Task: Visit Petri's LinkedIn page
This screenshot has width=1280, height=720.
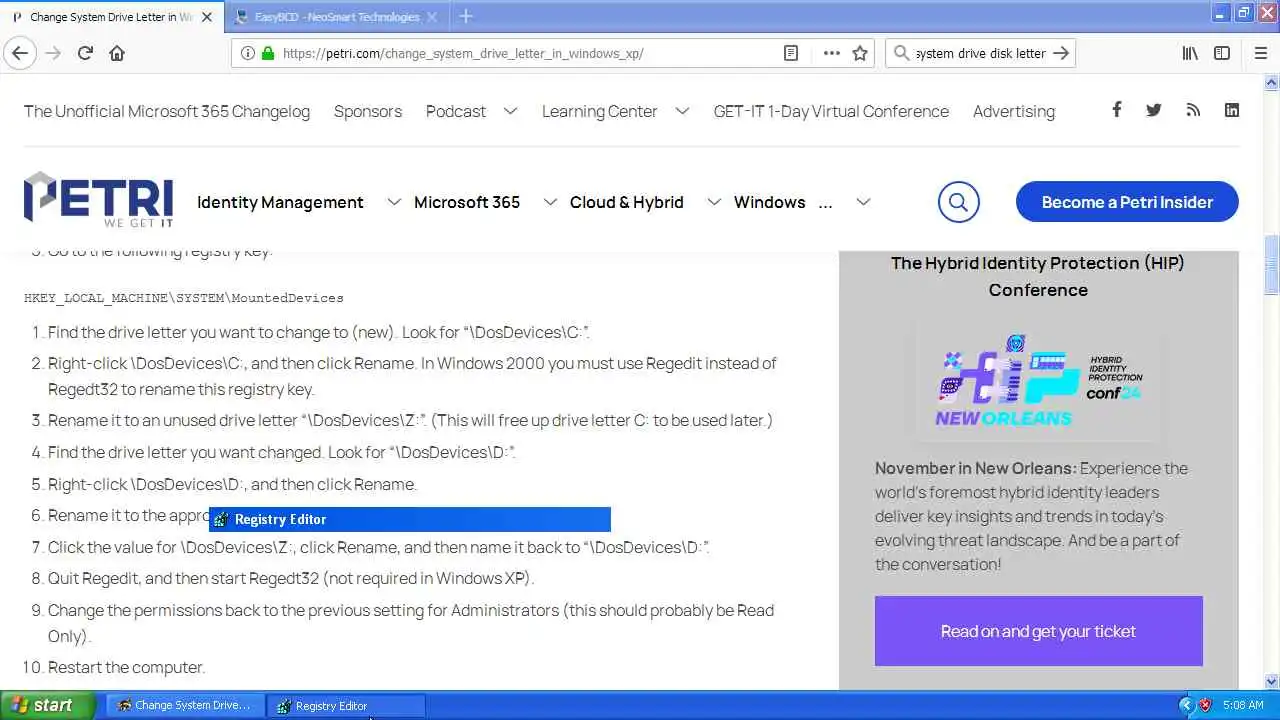Action: pyautogui.click(x=1232, y=110)
